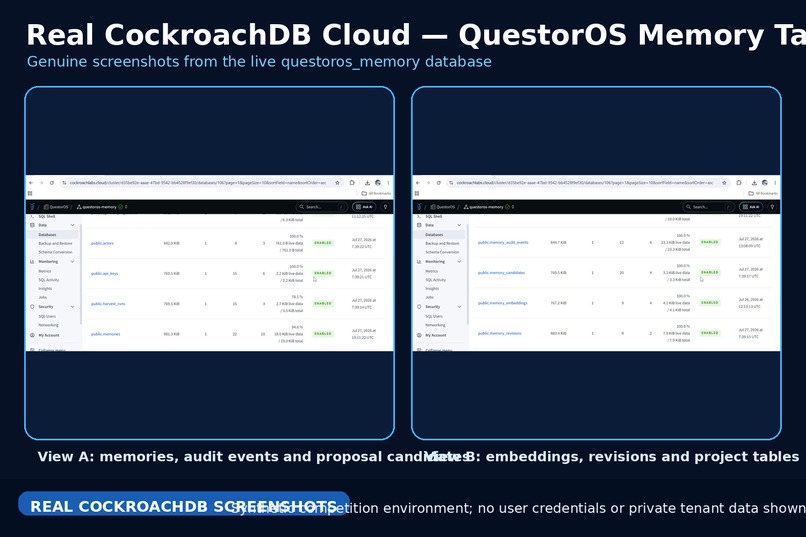Open downloads icon in View B browser
This screenshot has width=806, height=537.
tap(754, 182)
